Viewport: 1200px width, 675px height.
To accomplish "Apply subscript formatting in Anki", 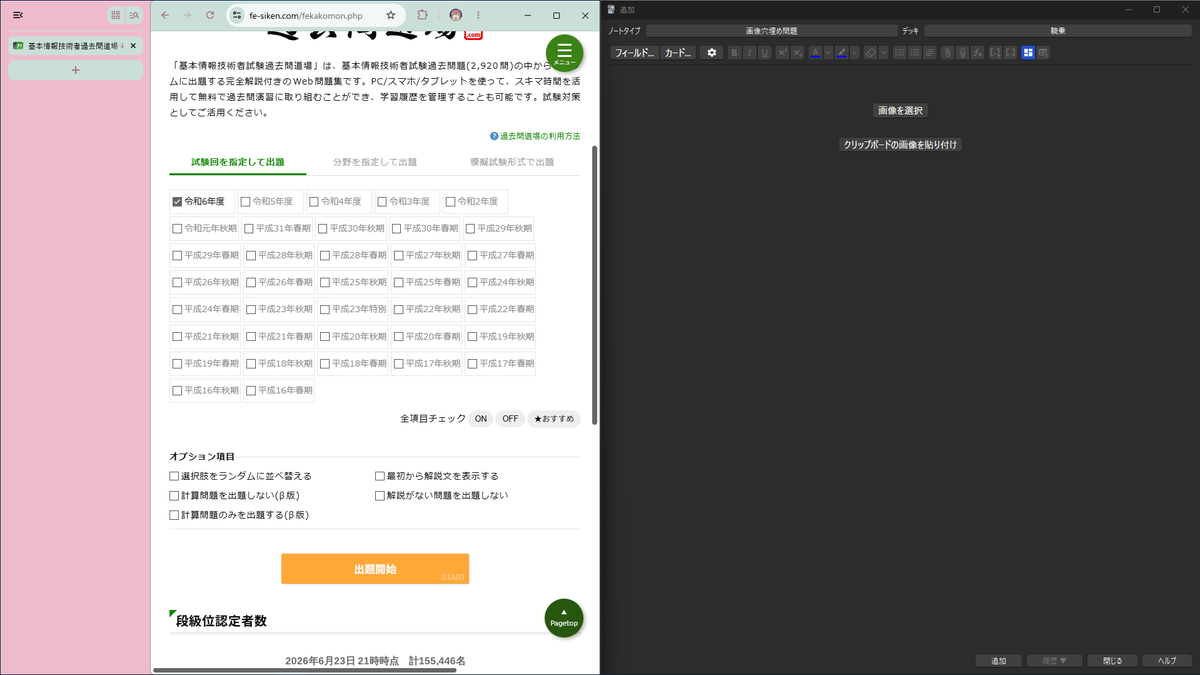I will [x=797, y=53].
